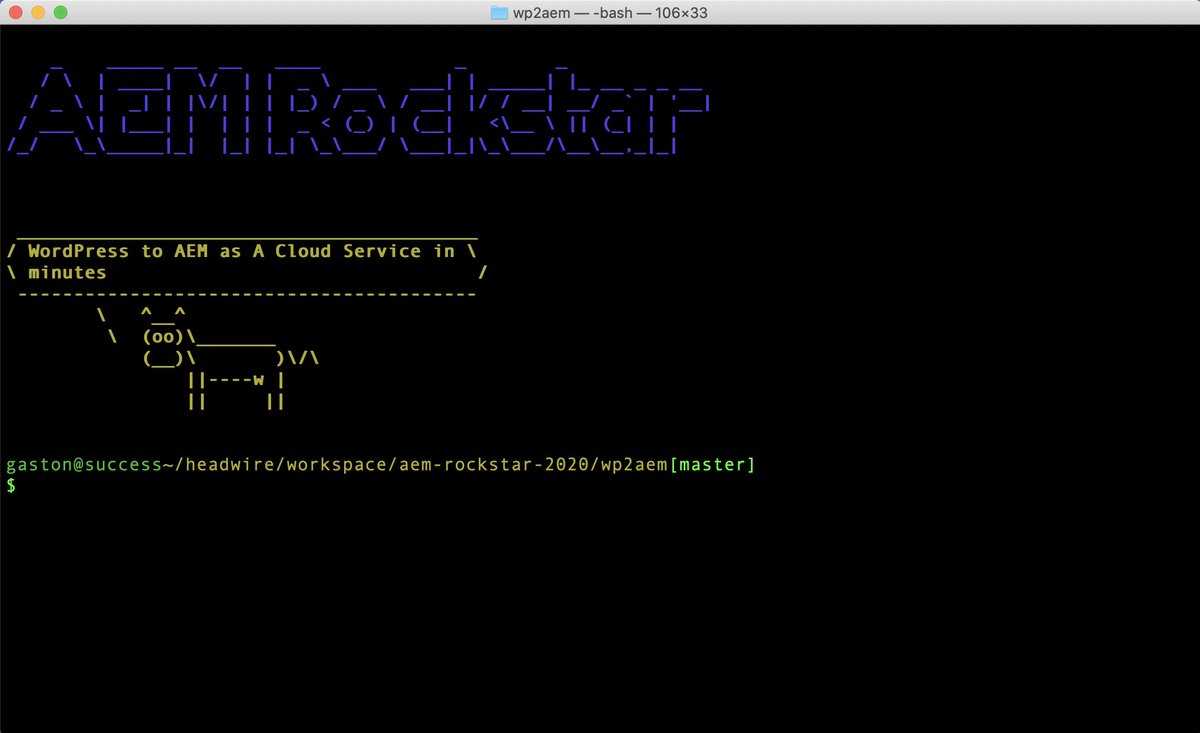Click the AEM Rockstar ASCII art banner
This screenshot has height=733, width=1200.
pyautogui.click(x=360, y=110)
